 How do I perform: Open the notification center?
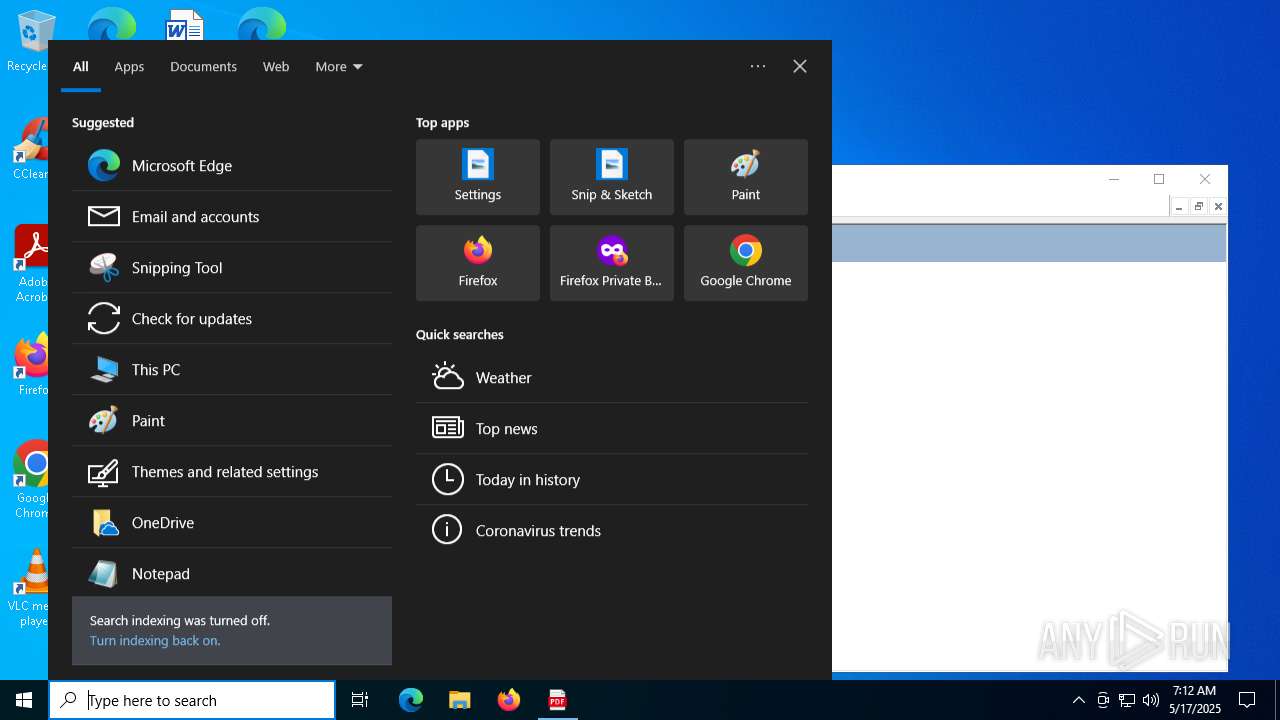coord(1247,700)
